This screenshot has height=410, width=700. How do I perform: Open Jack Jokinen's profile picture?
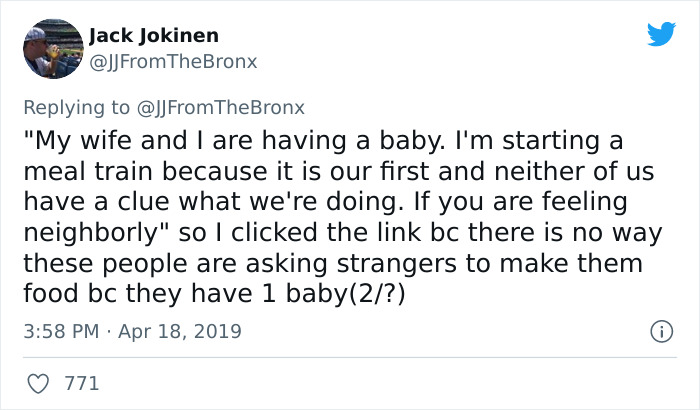point(51,48)
